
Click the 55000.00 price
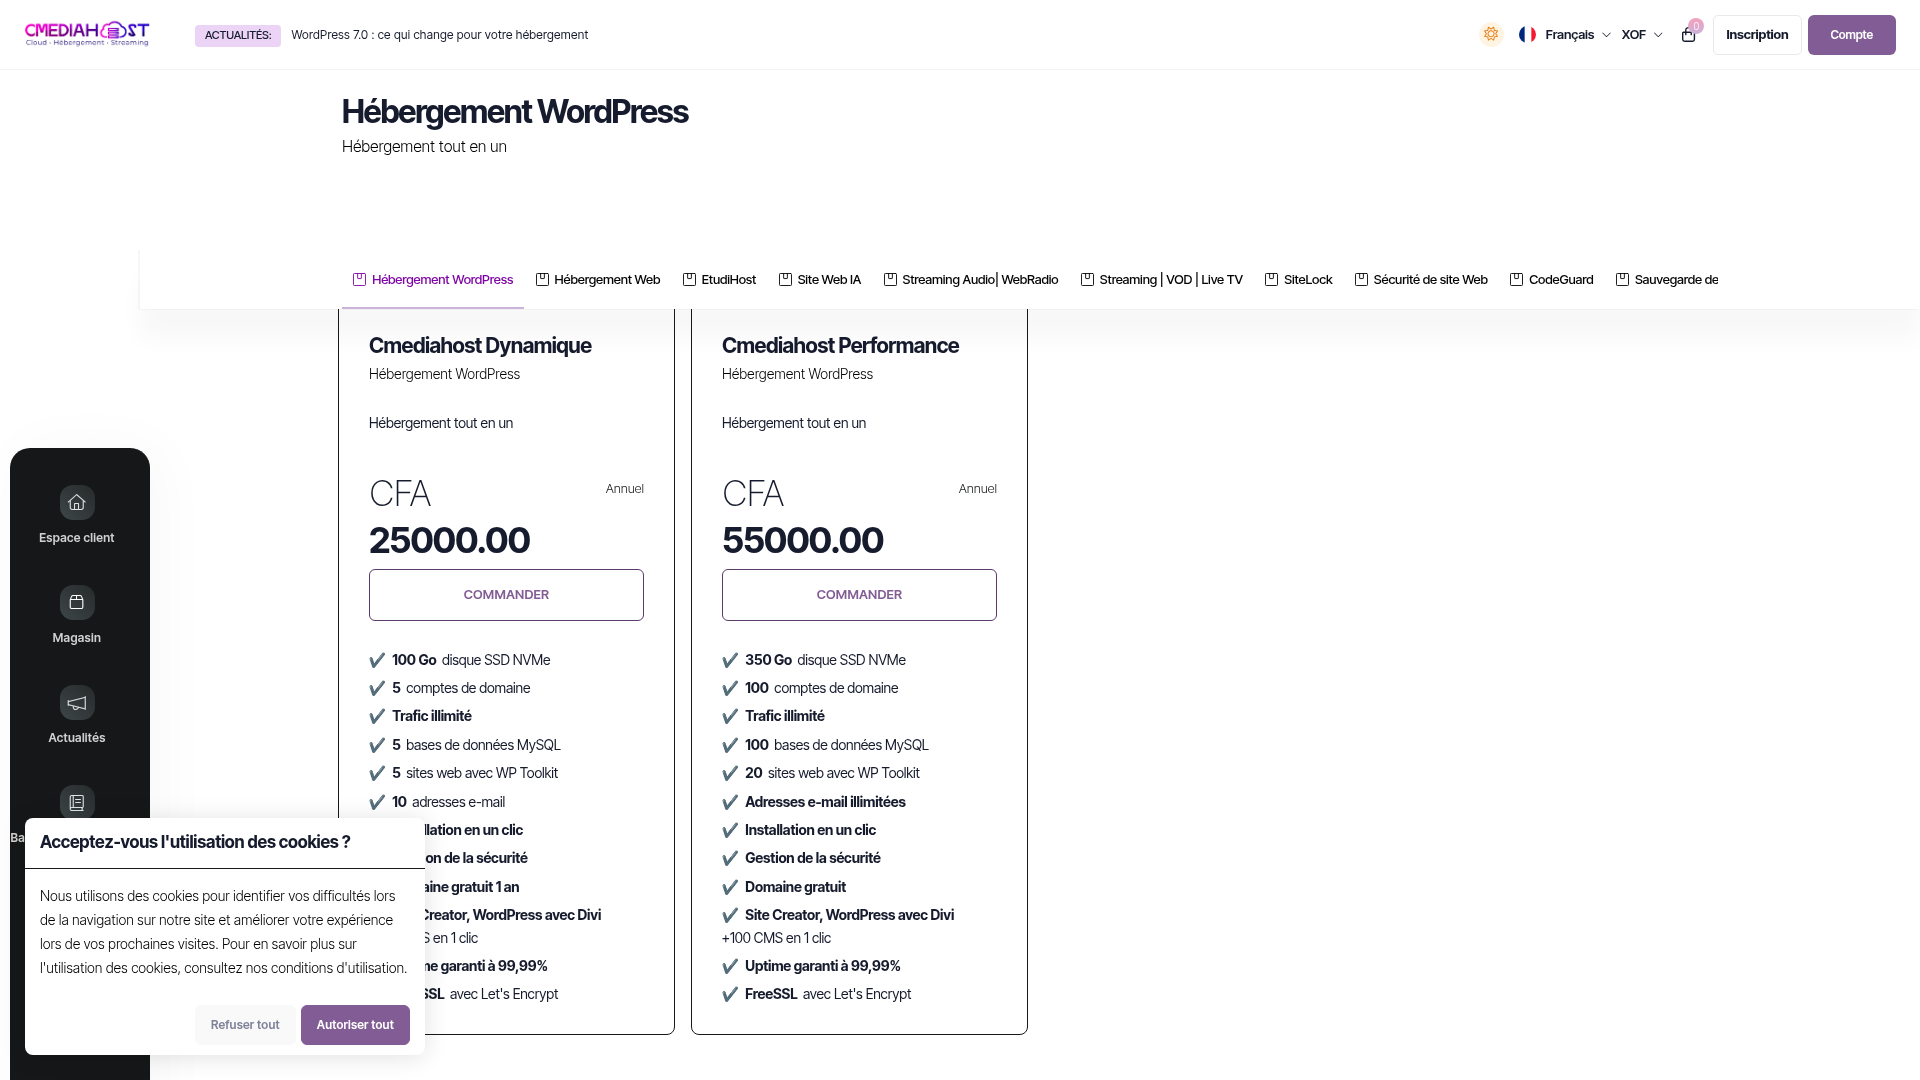pos(803,541)
